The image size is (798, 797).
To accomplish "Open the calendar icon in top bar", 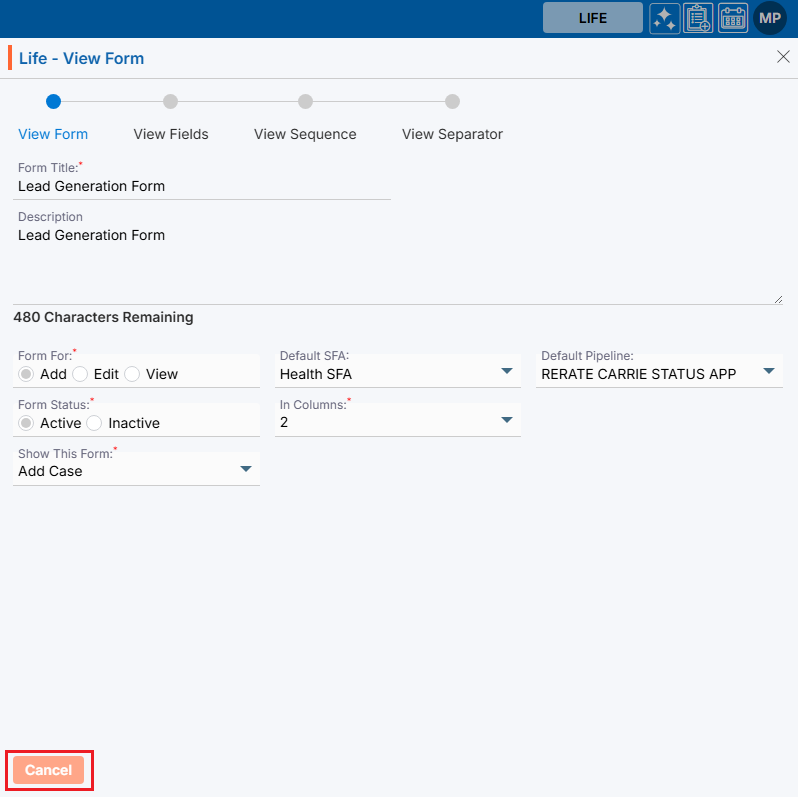I will (x=733, y=18).
